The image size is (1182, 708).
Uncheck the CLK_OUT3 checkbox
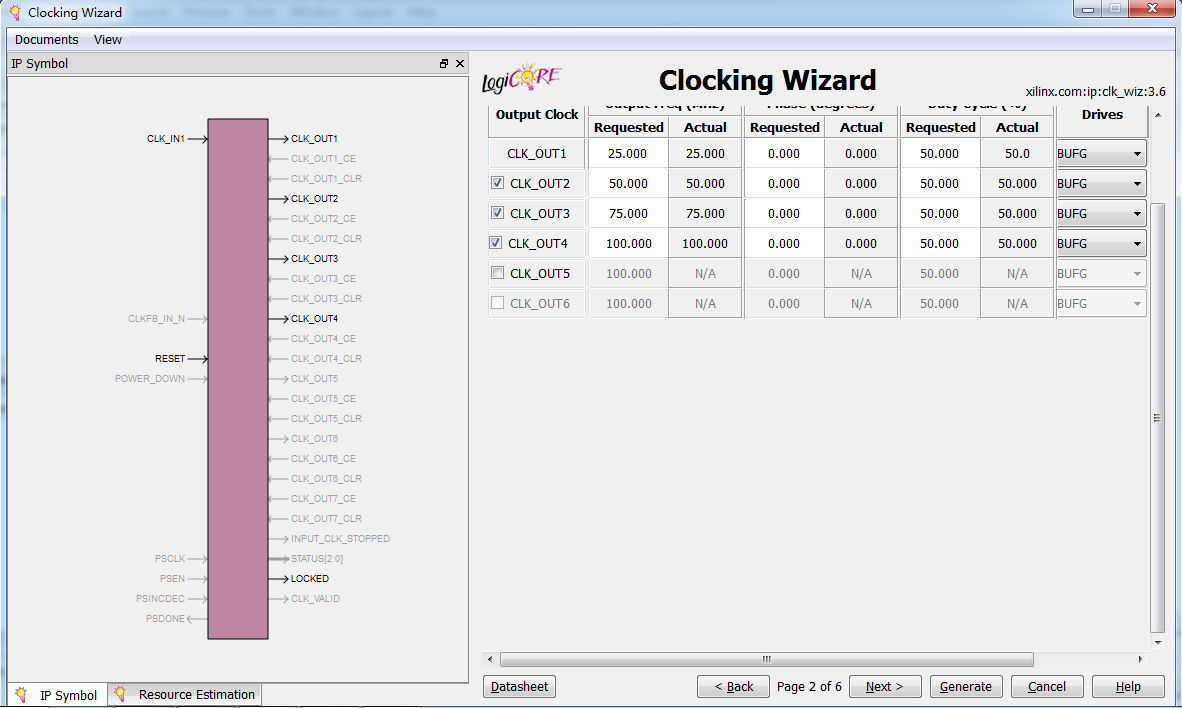click(498, 213)
